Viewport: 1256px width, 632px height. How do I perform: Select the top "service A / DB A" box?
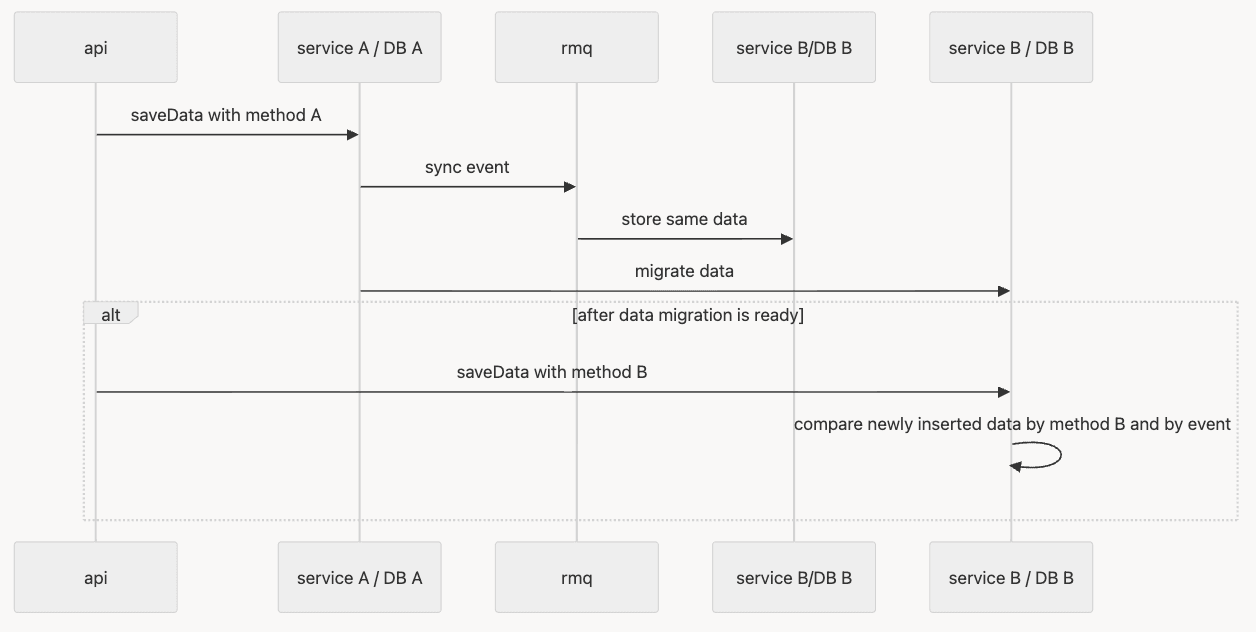[360, 47]
